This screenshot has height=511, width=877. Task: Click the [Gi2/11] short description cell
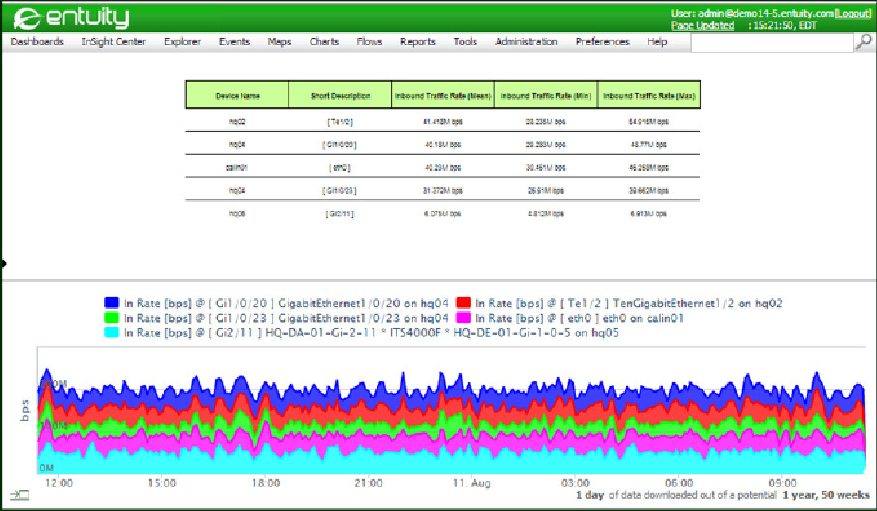coord(340,214)
